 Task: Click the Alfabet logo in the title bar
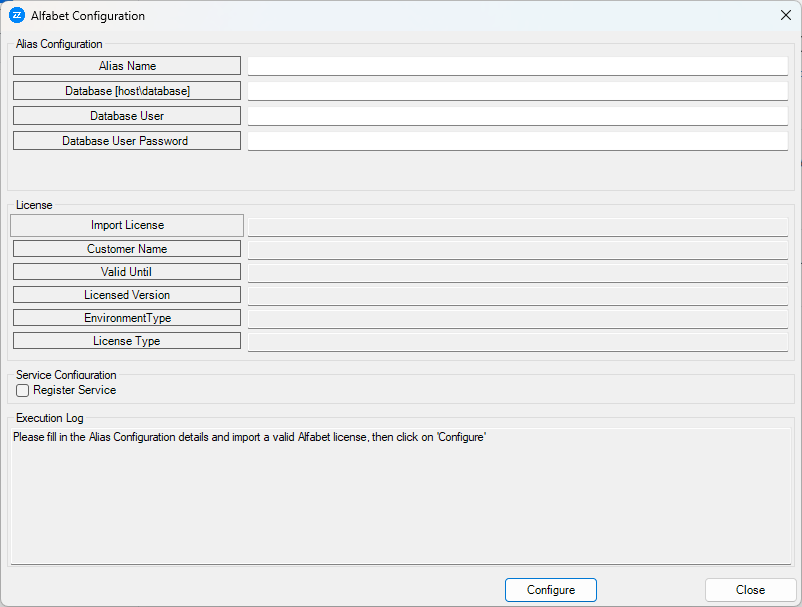coord(18,15)
